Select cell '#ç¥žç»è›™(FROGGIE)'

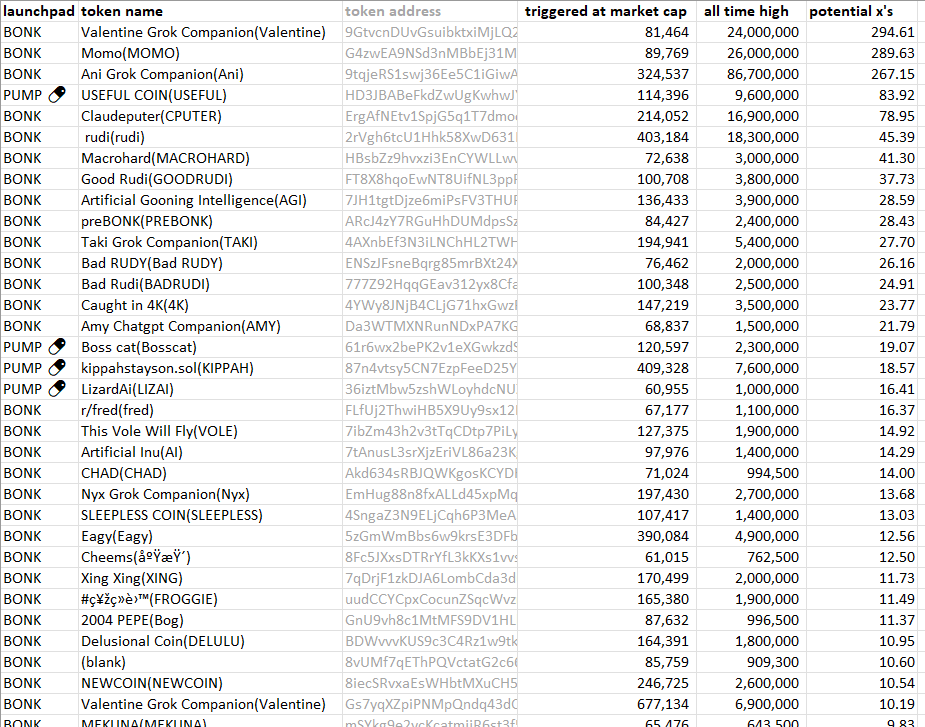click(210, 600)
